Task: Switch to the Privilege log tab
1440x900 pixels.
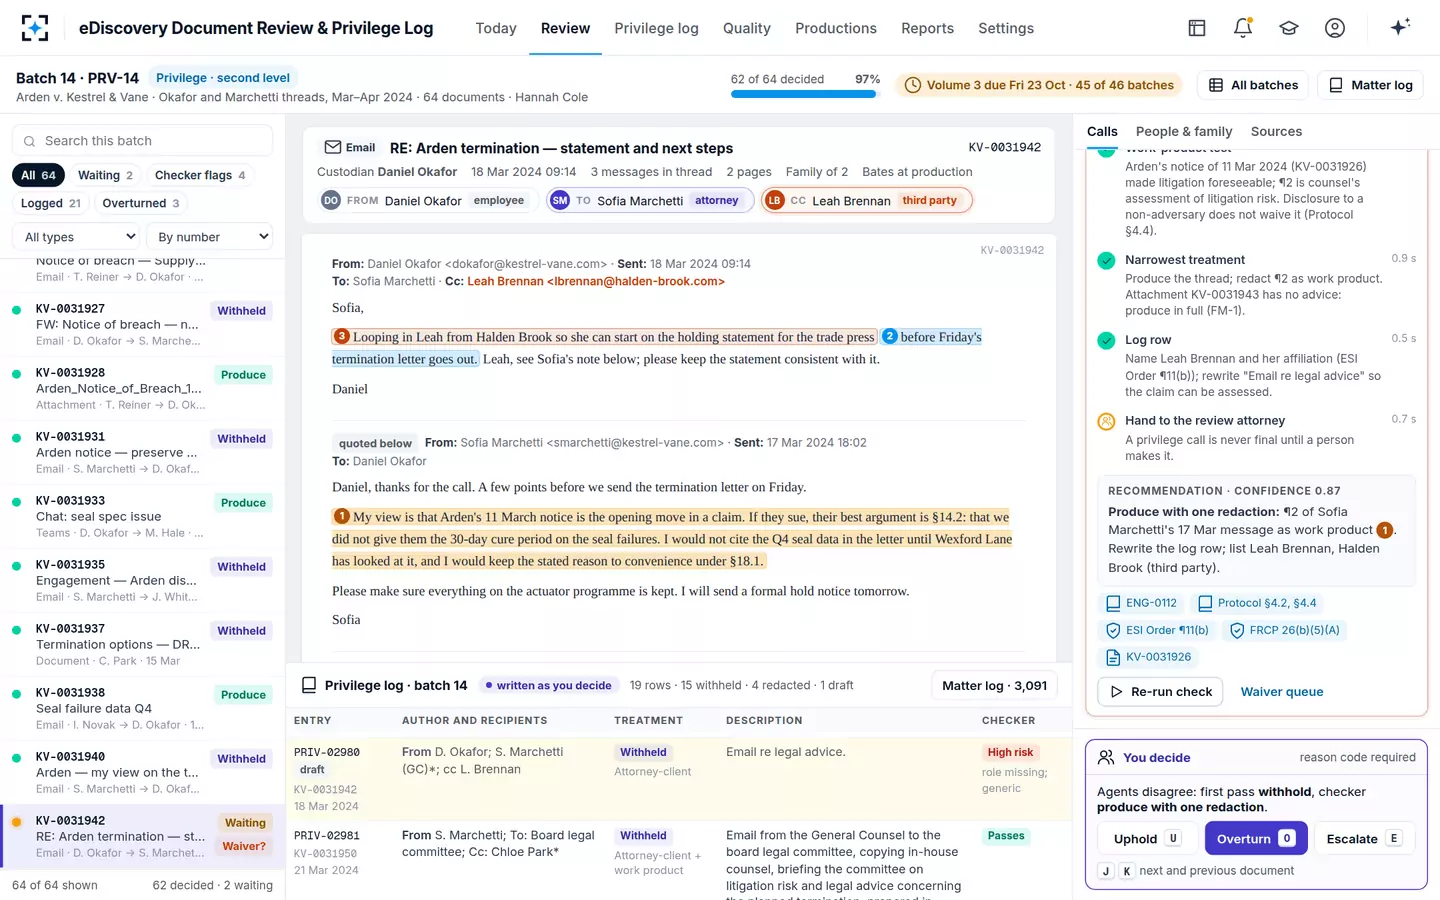Action: [656, 28]
